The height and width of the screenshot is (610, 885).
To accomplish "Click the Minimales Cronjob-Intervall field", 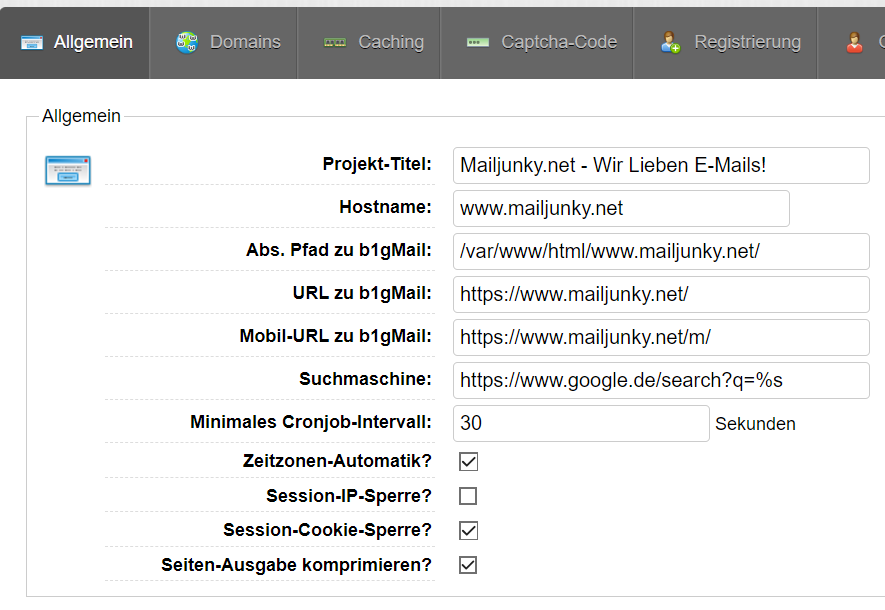I will click(581, 423).
